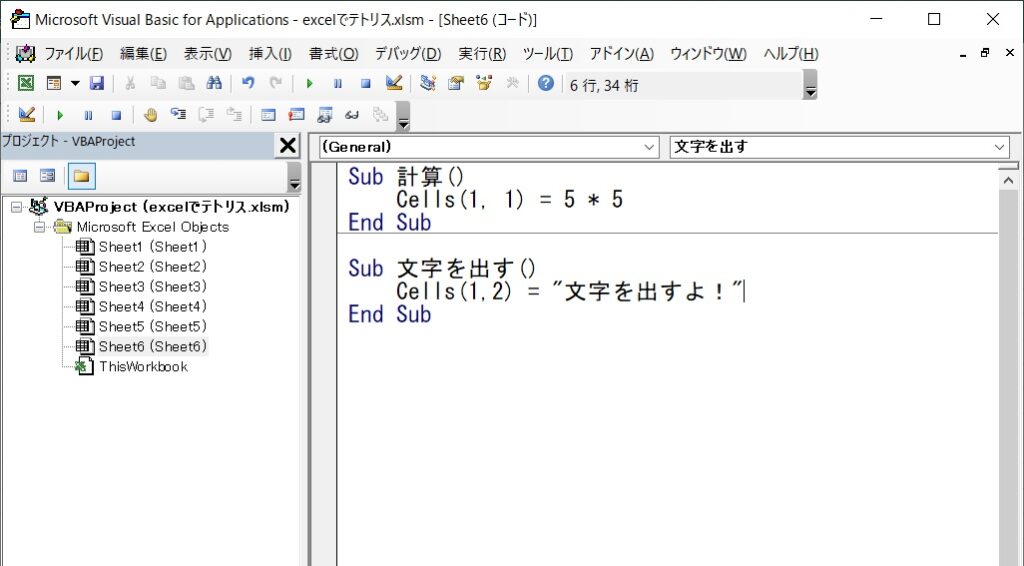Open the Immediate Window icon
The image size is (1024, 566).
click(296, 115)
